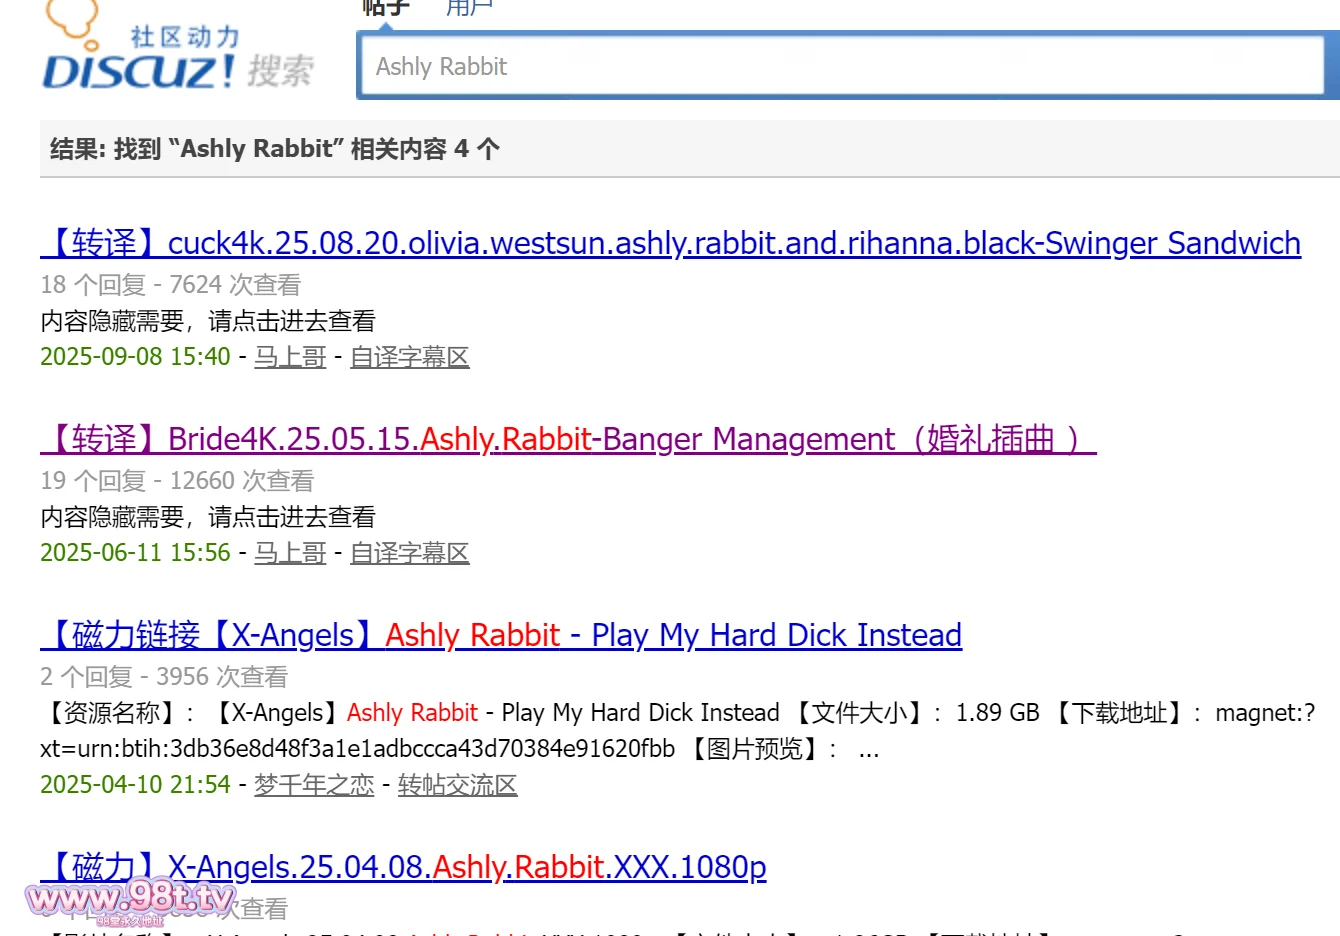Open the Swinger Sandwich translated post
The height and width of the screenshot is (936, 1340).
point(670,243)
